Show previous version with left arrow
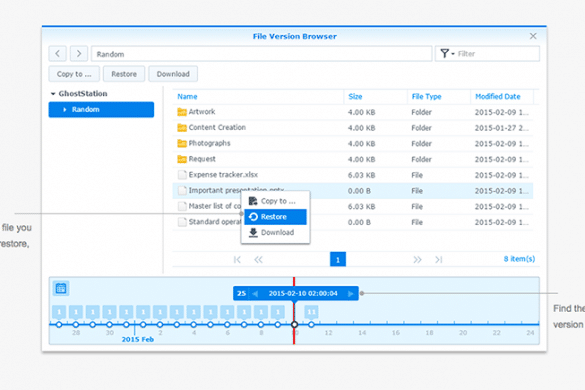The width and height of the screenshot is (585, 390). (255, 294)
